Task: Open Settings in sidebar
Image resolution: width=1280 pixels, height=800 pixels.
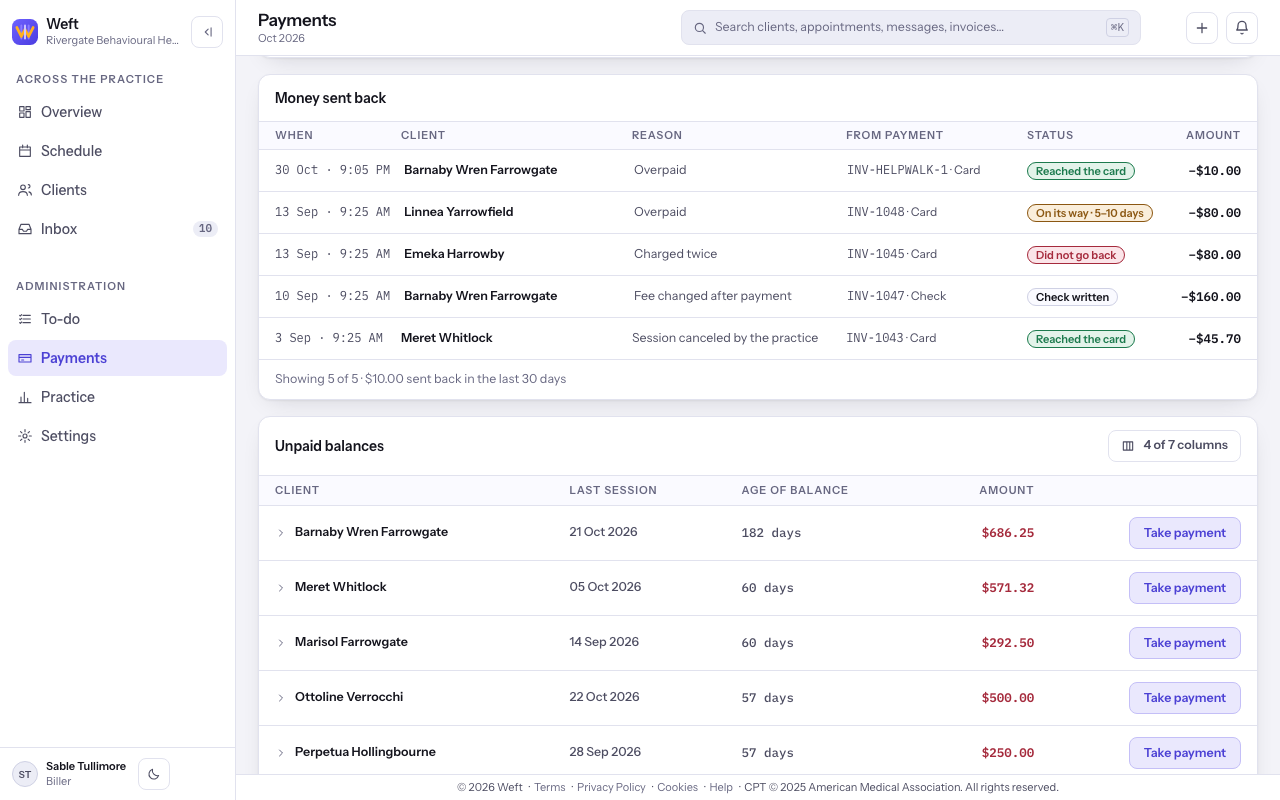Action: (x=117, y=436)
